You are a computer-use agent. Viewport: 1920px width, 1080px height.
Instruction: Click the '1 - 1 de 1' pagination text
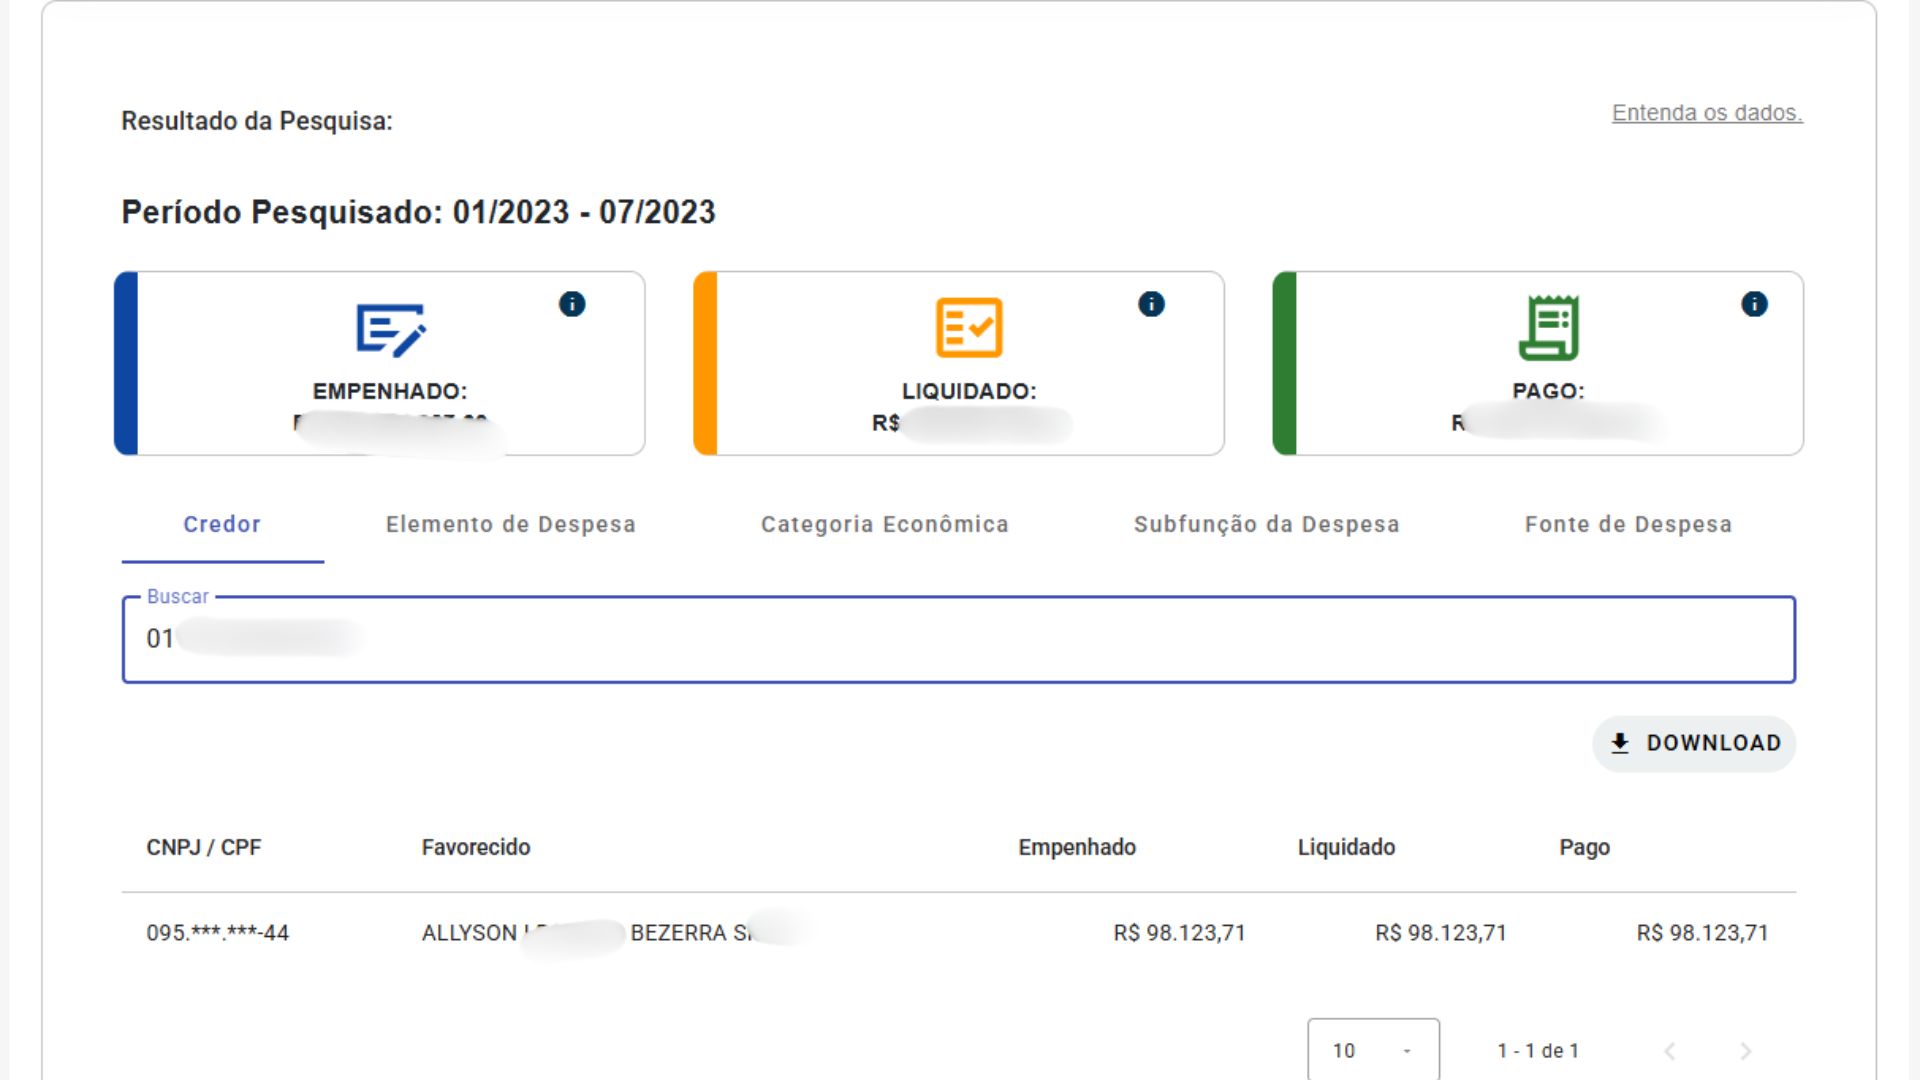coord(1537,1051)
